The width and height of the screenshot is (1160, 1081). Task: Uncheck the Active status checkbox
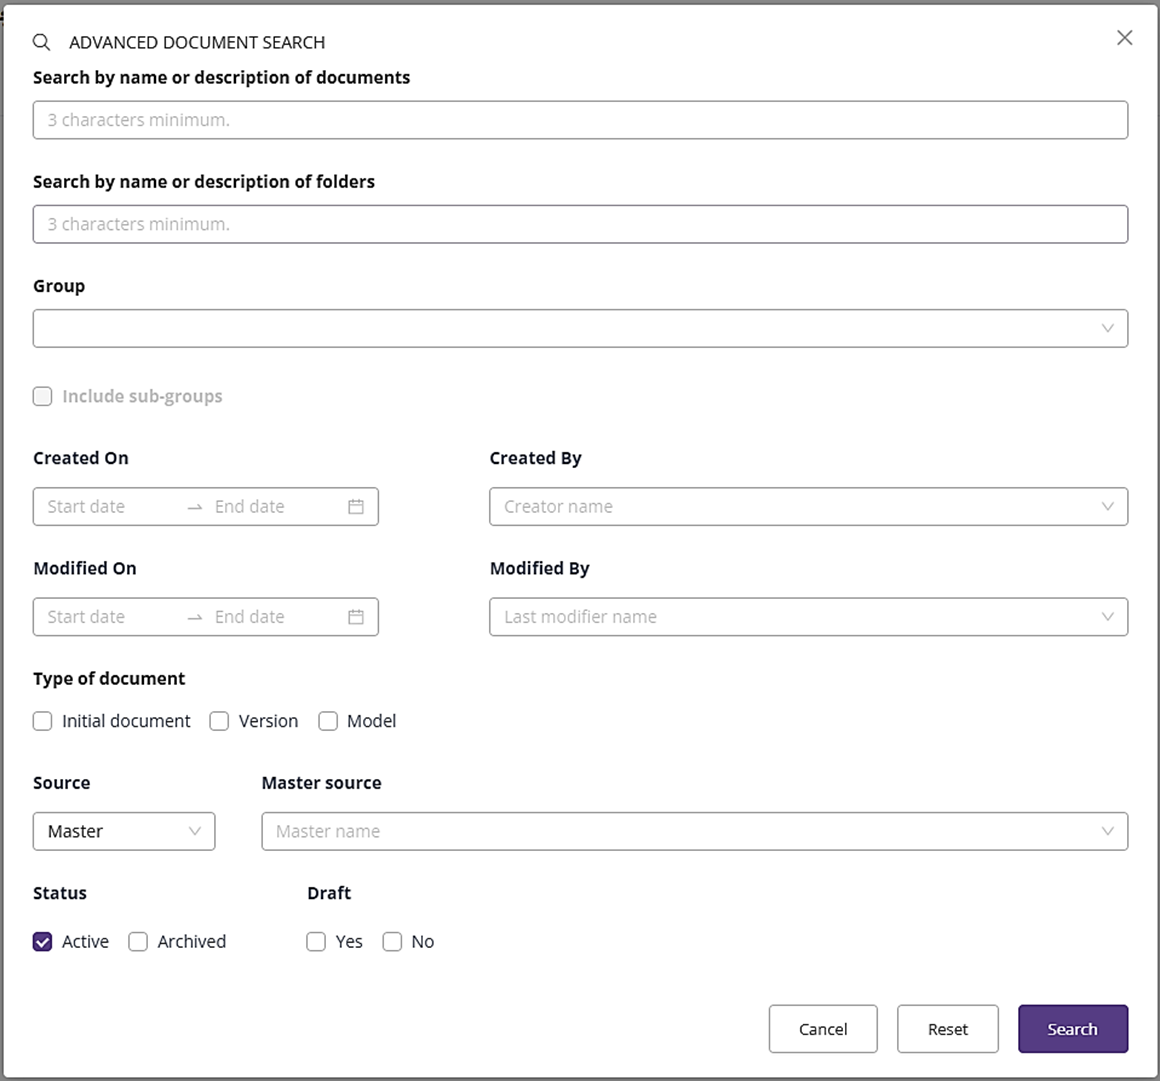pos(43,942)
